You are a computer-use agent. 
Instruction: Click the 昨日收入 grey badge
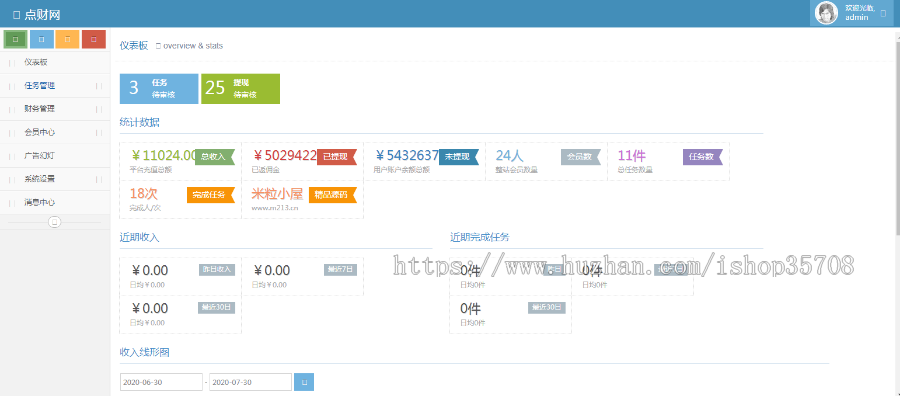click(x=216, y=270)
